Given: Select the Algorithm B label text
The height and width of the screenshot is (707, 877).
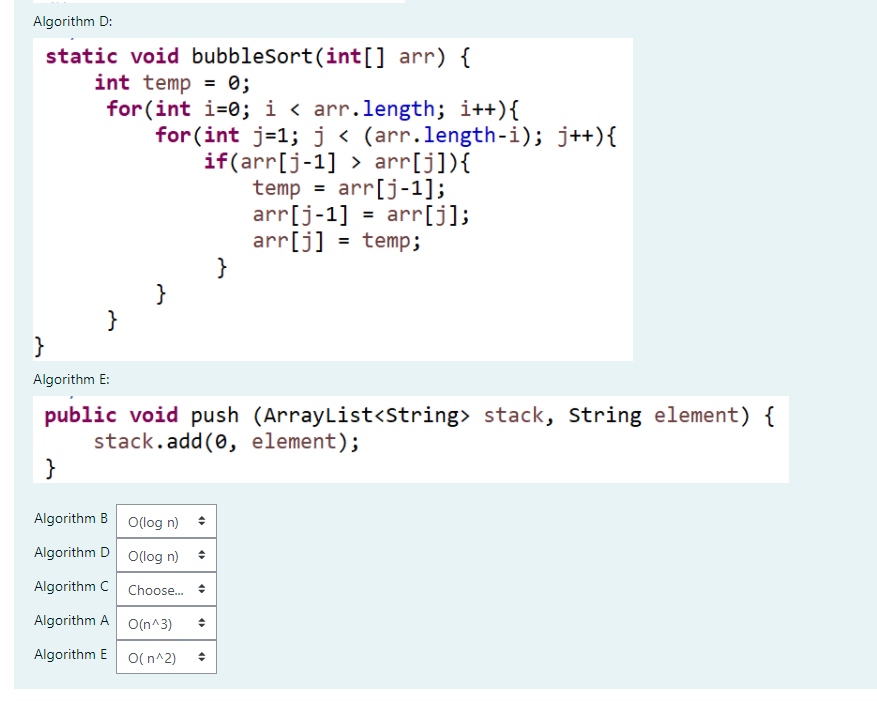Looking at the screenshot, I should [71, 518].
